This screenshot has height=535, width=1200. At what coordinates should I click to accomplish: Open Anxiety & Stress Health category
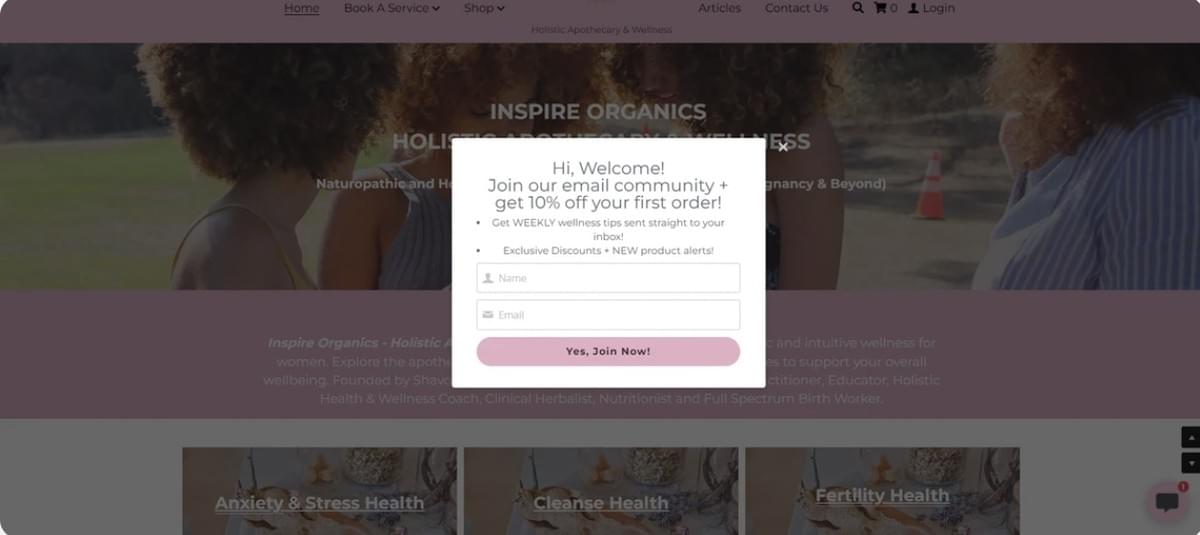(319, 503)
